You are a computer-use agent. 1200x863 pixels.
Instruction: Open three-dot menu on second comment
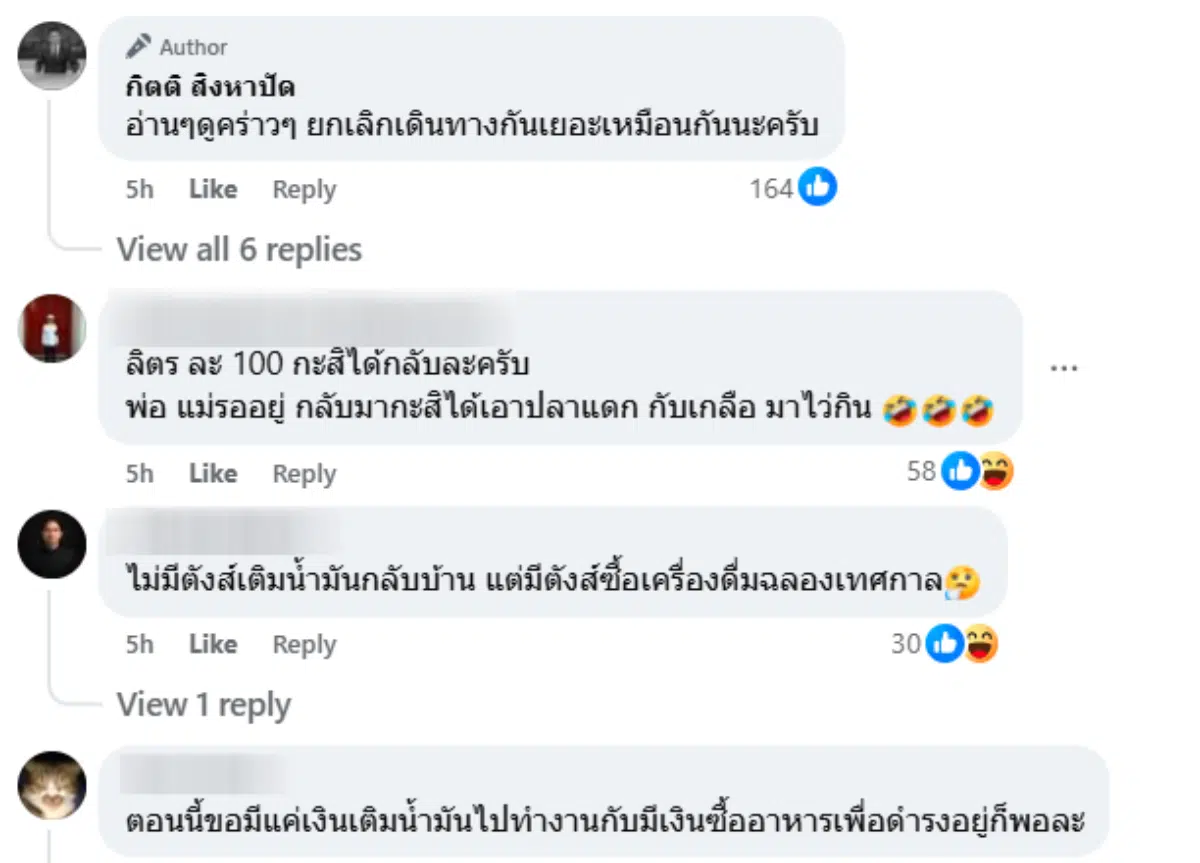pos(1064,368)
